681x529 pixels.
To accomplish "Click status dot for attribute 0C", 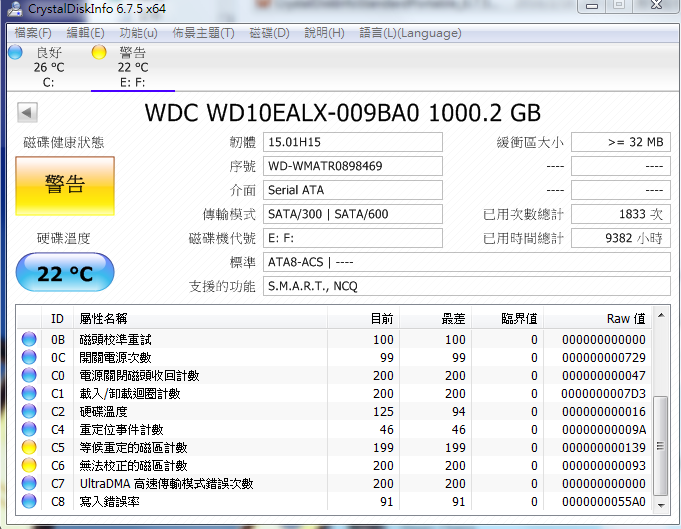I will click(29, 357).
